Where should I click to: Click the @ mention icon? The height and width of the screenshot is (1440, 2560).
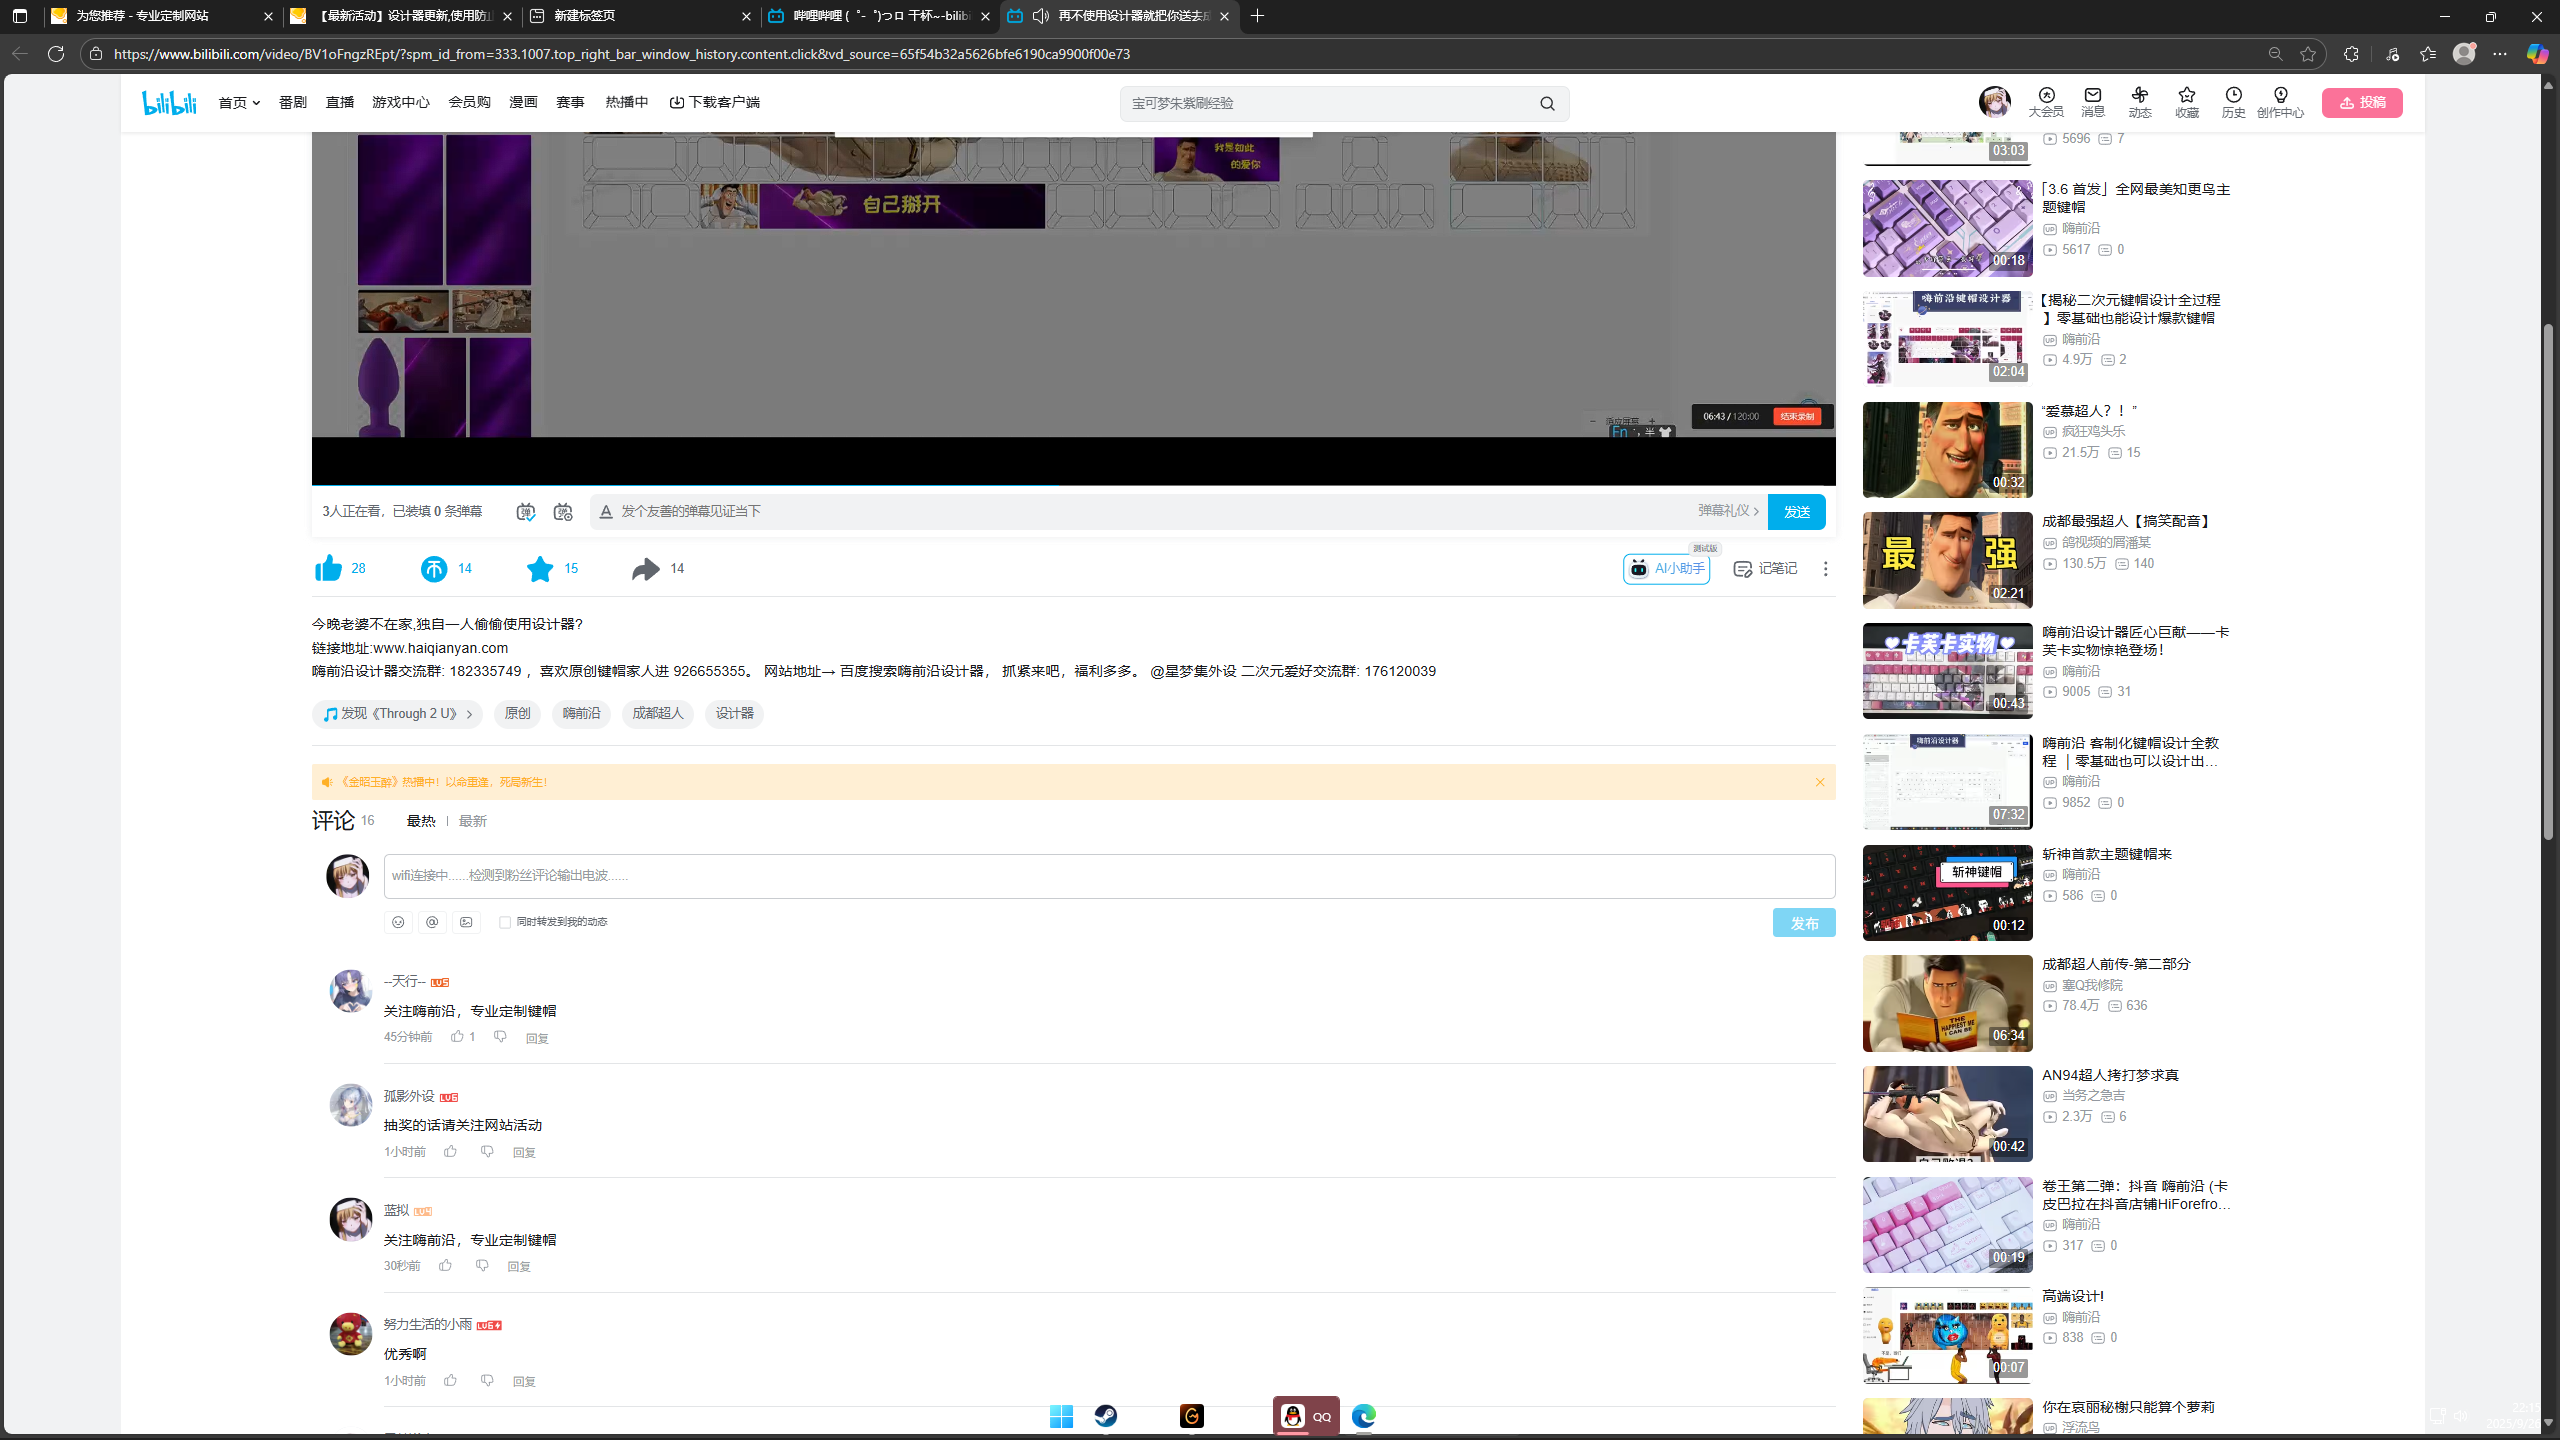pyautogui.click(x=432, y=922)
